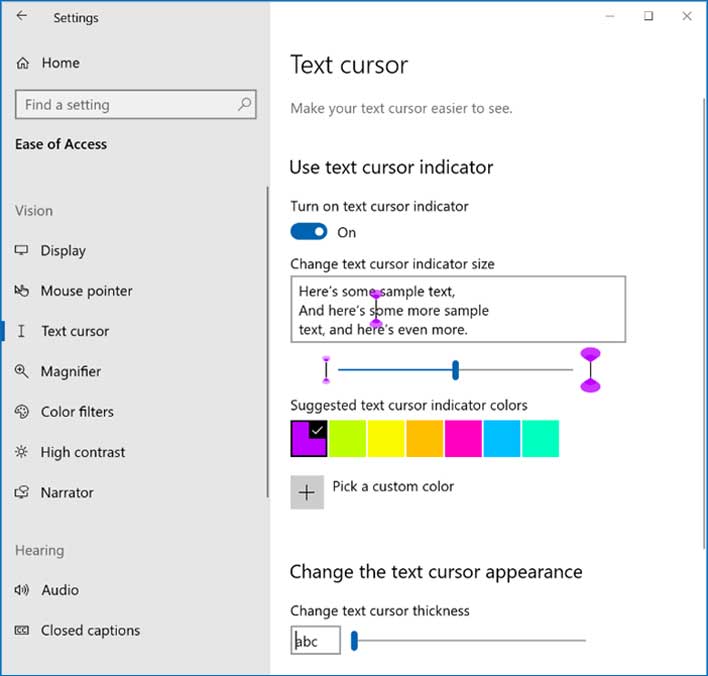Viewport: 708px width, 676px height.
Task: Click the Ease of Access heading
Action: click(x=61, y=144)
